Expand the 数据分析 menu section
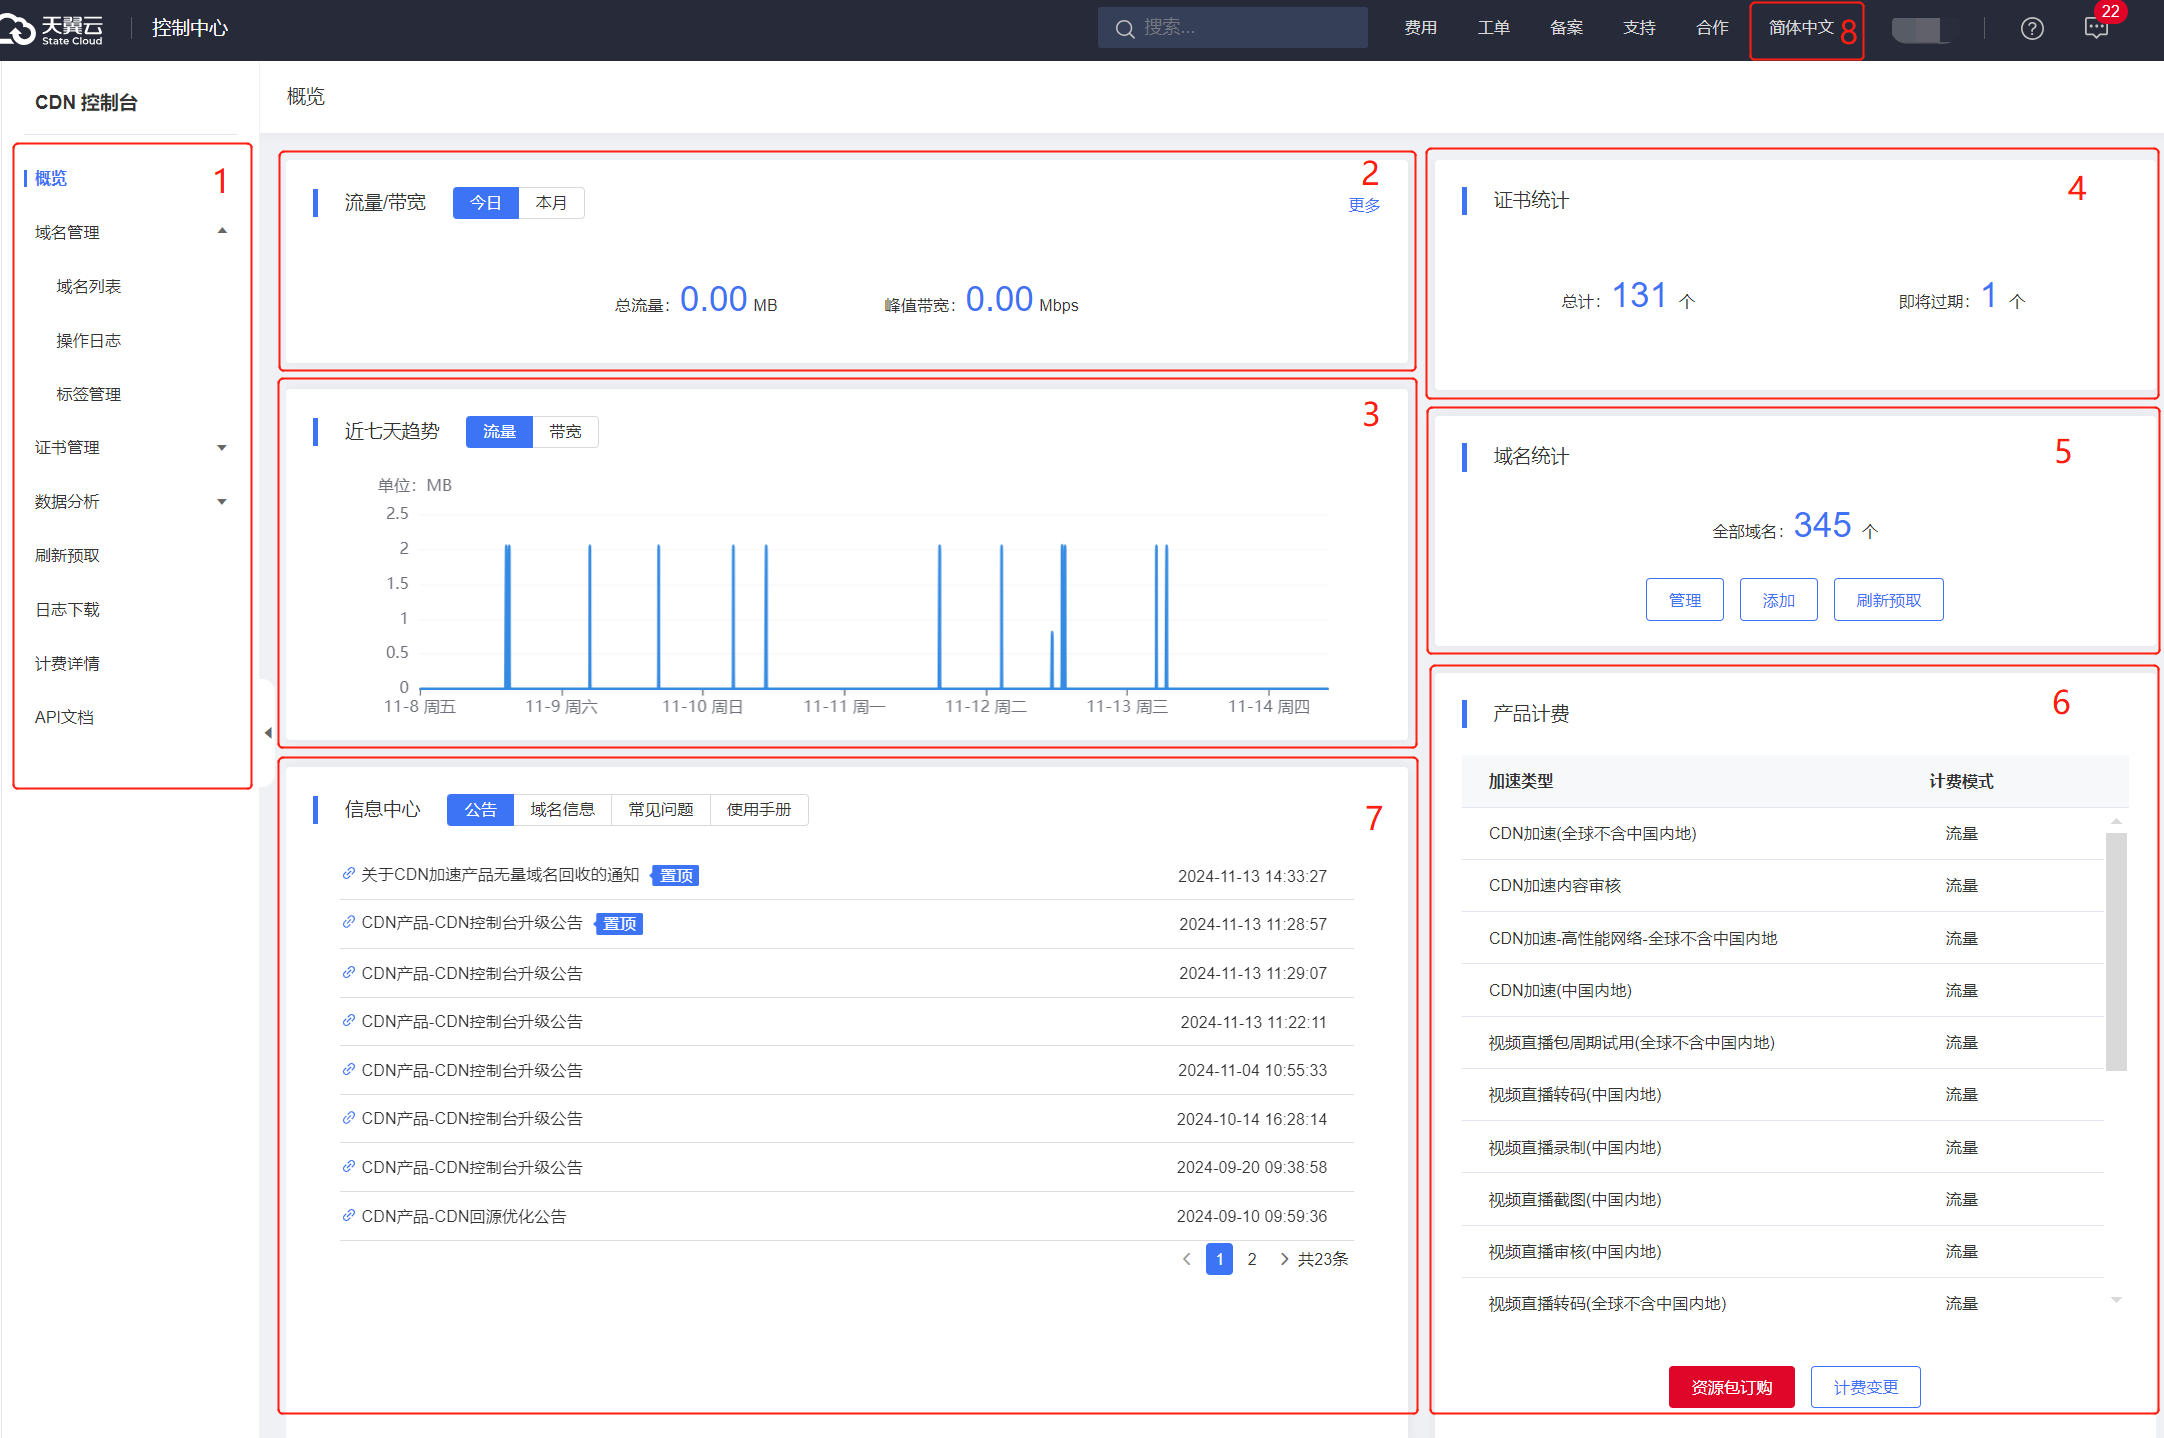 tap(222, 501)
